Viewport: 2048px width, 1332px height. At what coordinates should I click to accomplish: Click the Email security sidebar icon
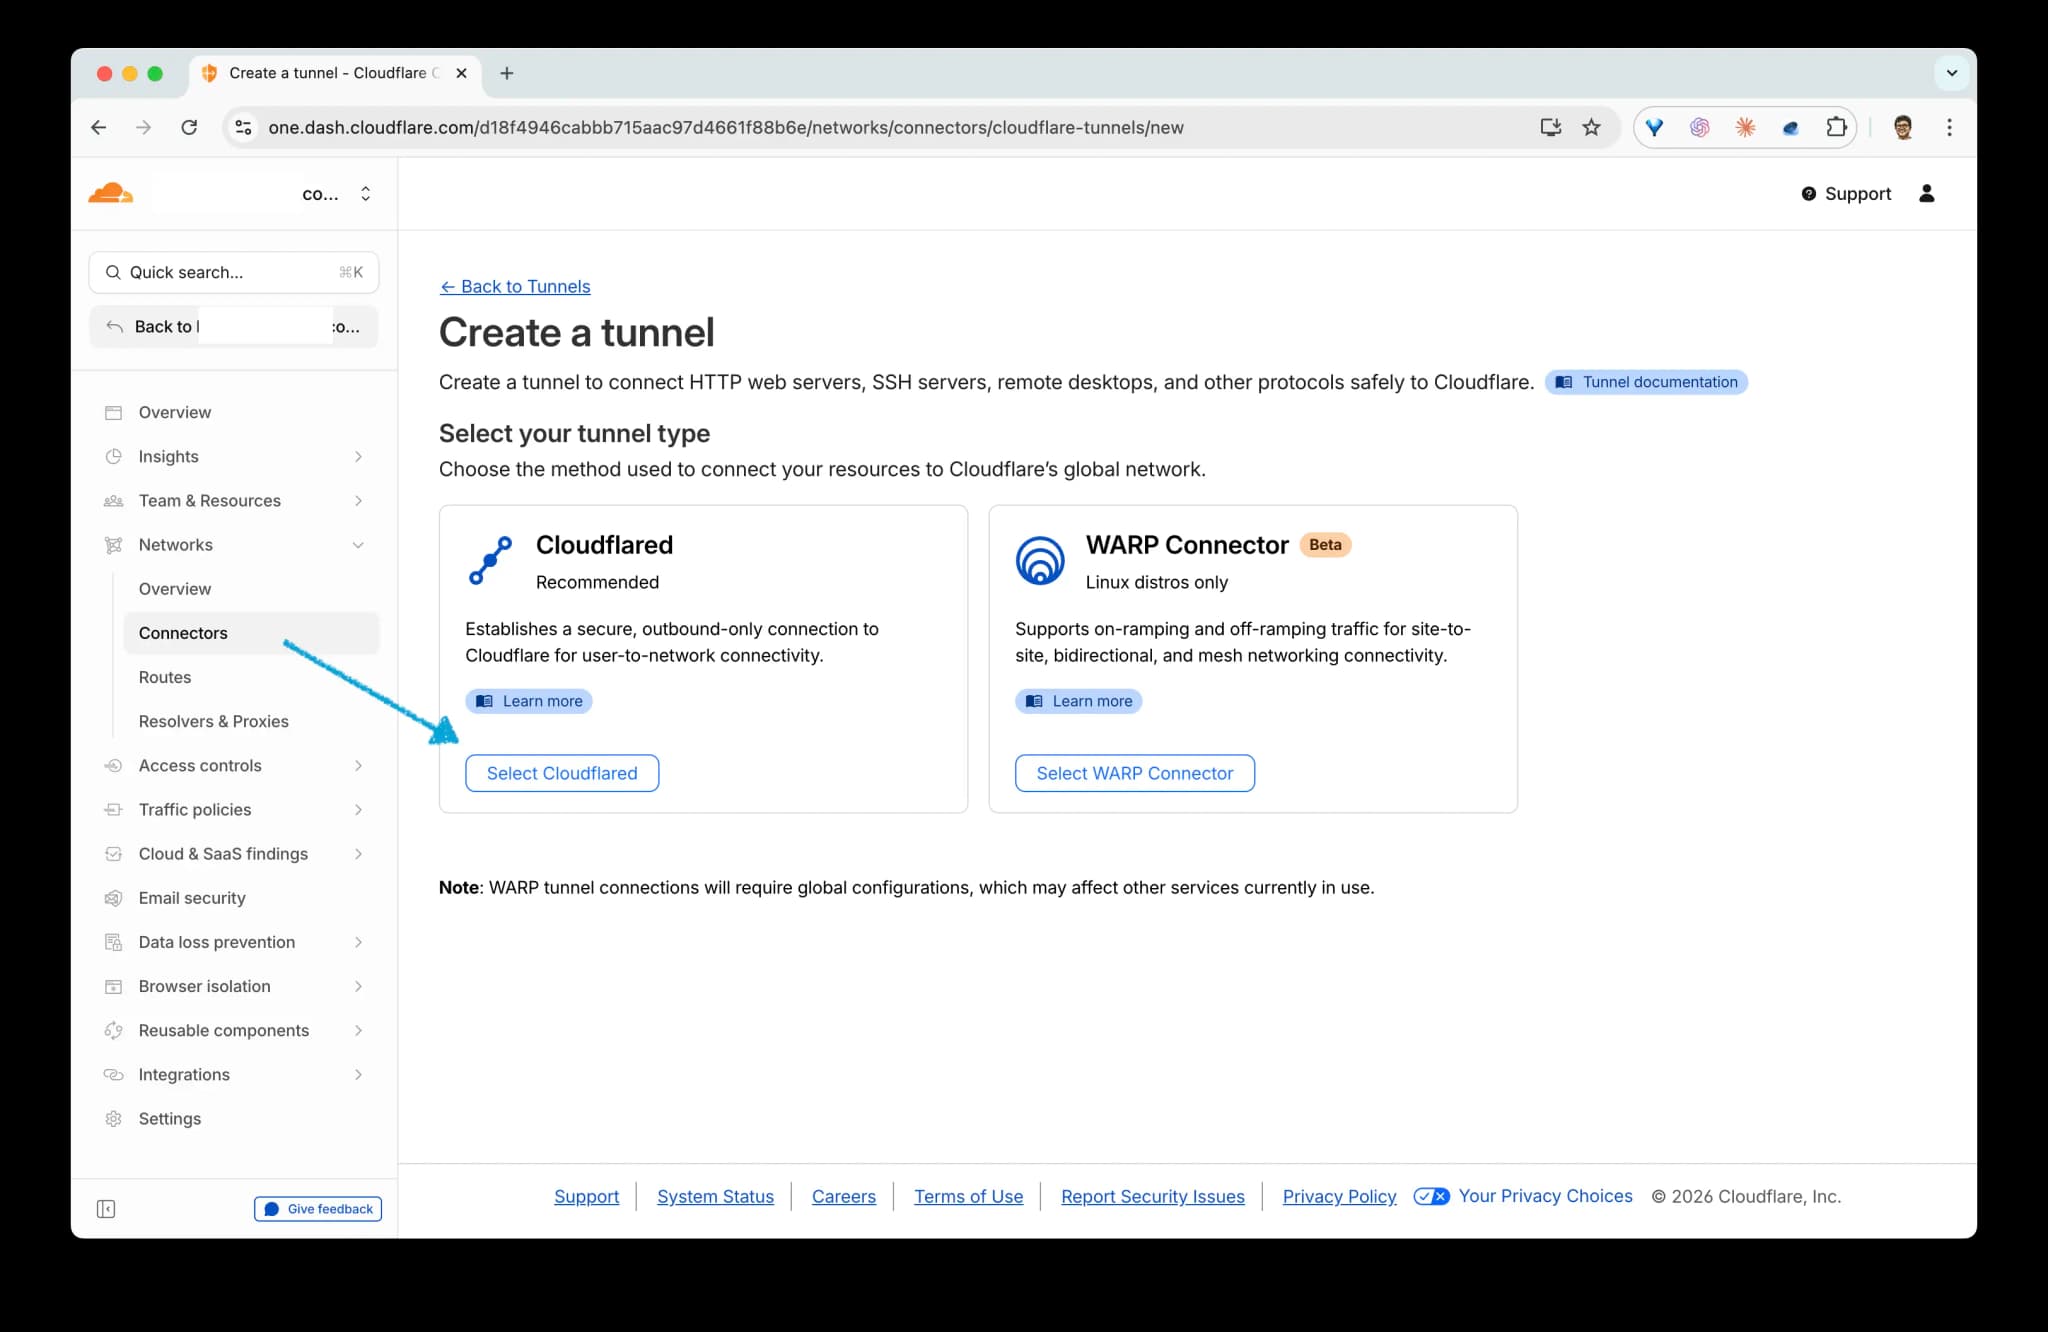[x=113, y=898]
